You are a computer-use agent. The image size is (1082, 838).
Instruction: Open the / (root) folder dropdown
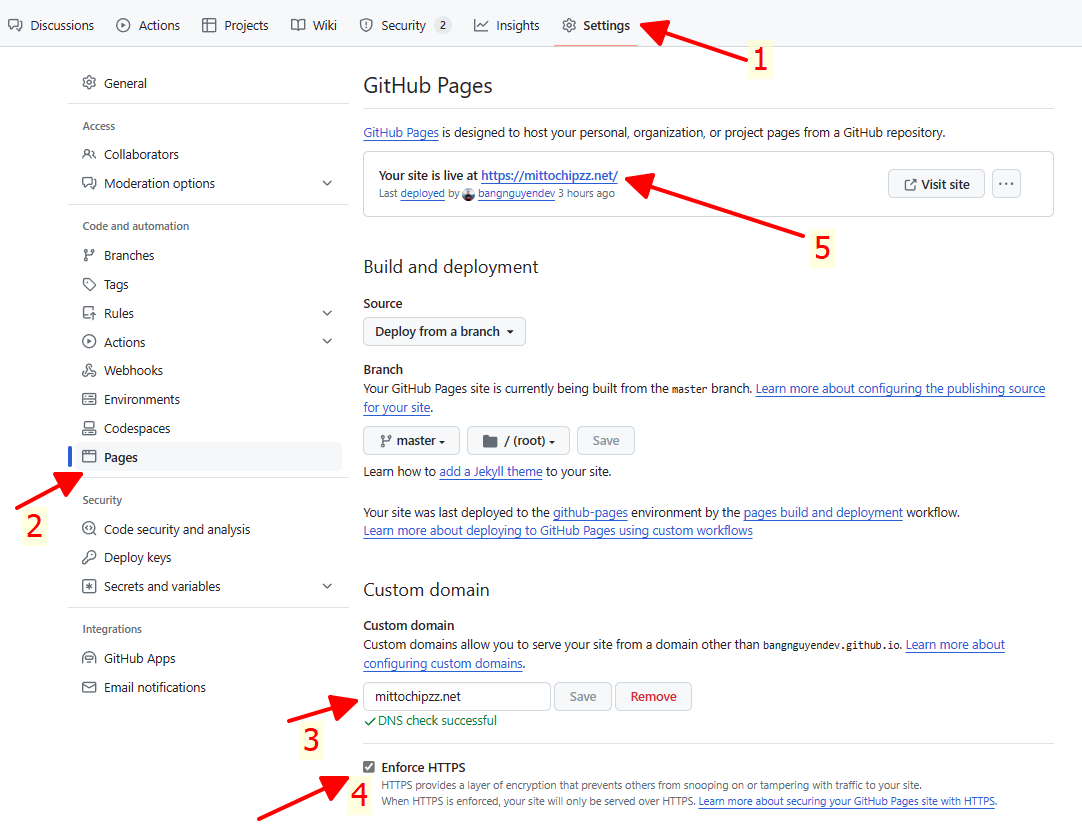(518, 440)
